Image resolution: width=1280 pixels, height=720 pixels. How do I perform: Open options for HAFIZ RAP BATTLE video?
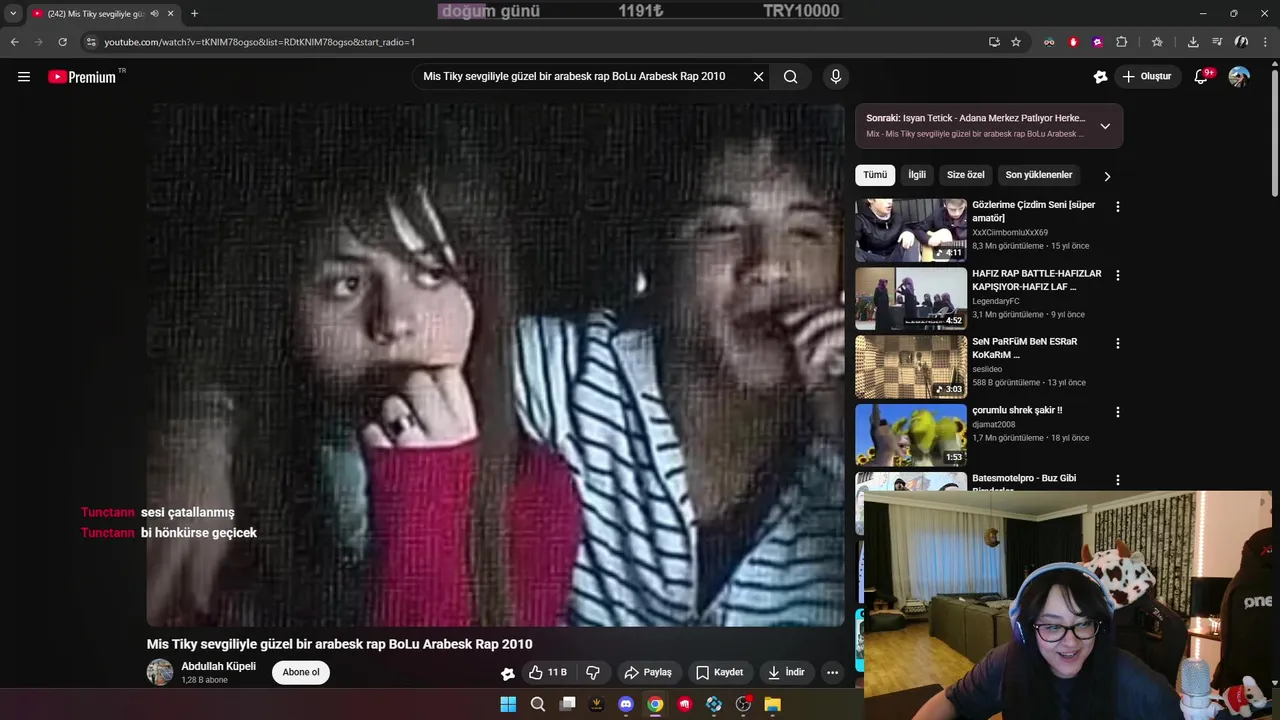pyautogui.click(x=1118, y=275)
